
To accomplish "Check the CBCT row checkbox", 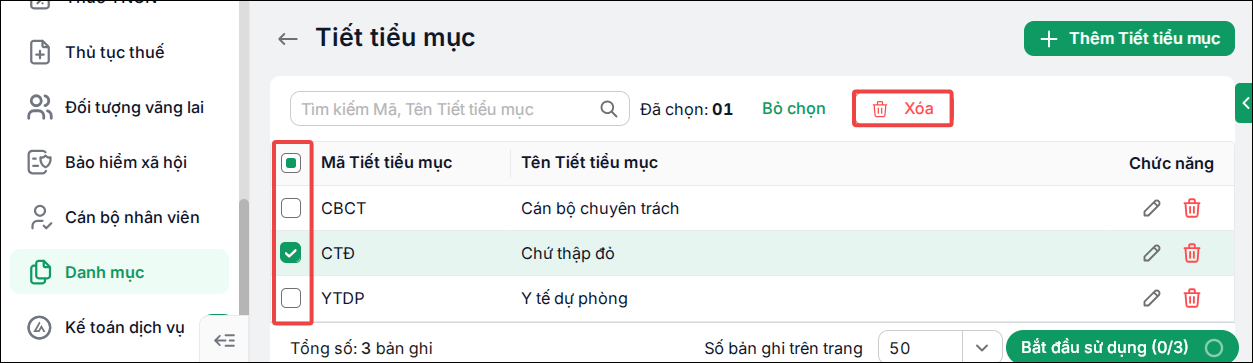I will tap(291, 208).
